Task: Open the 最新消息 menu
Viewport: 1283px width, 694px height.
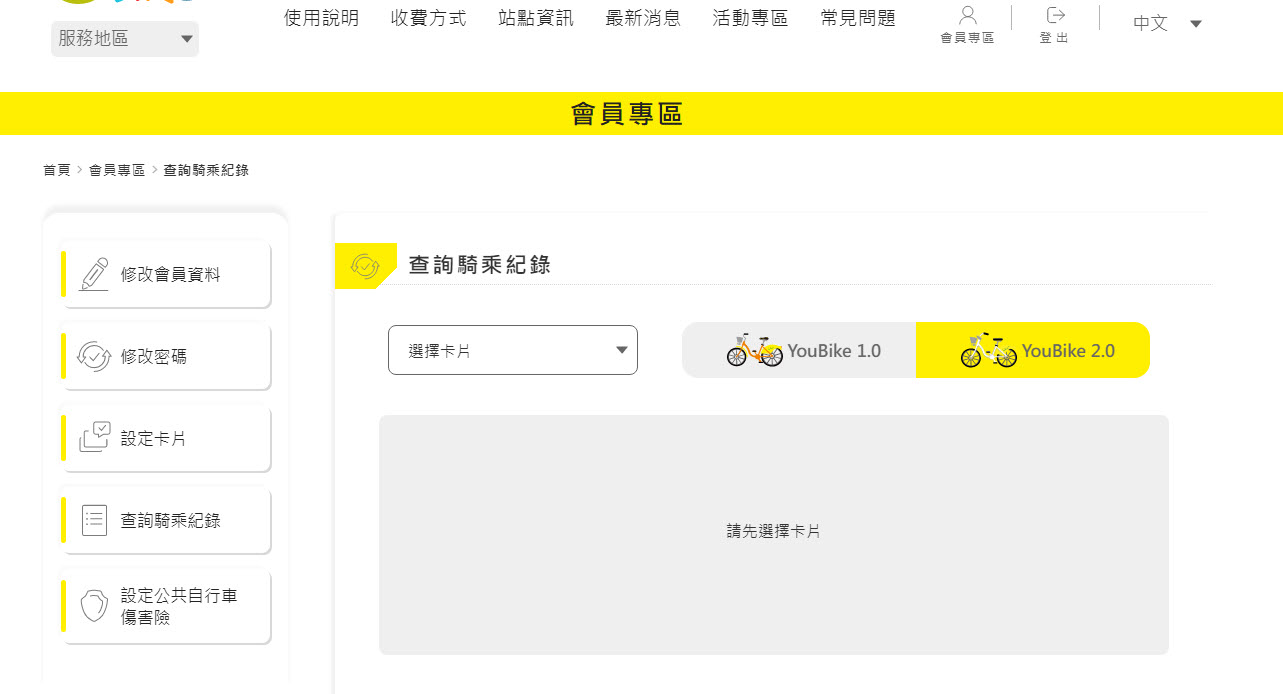Action: [x=643, y=18]
